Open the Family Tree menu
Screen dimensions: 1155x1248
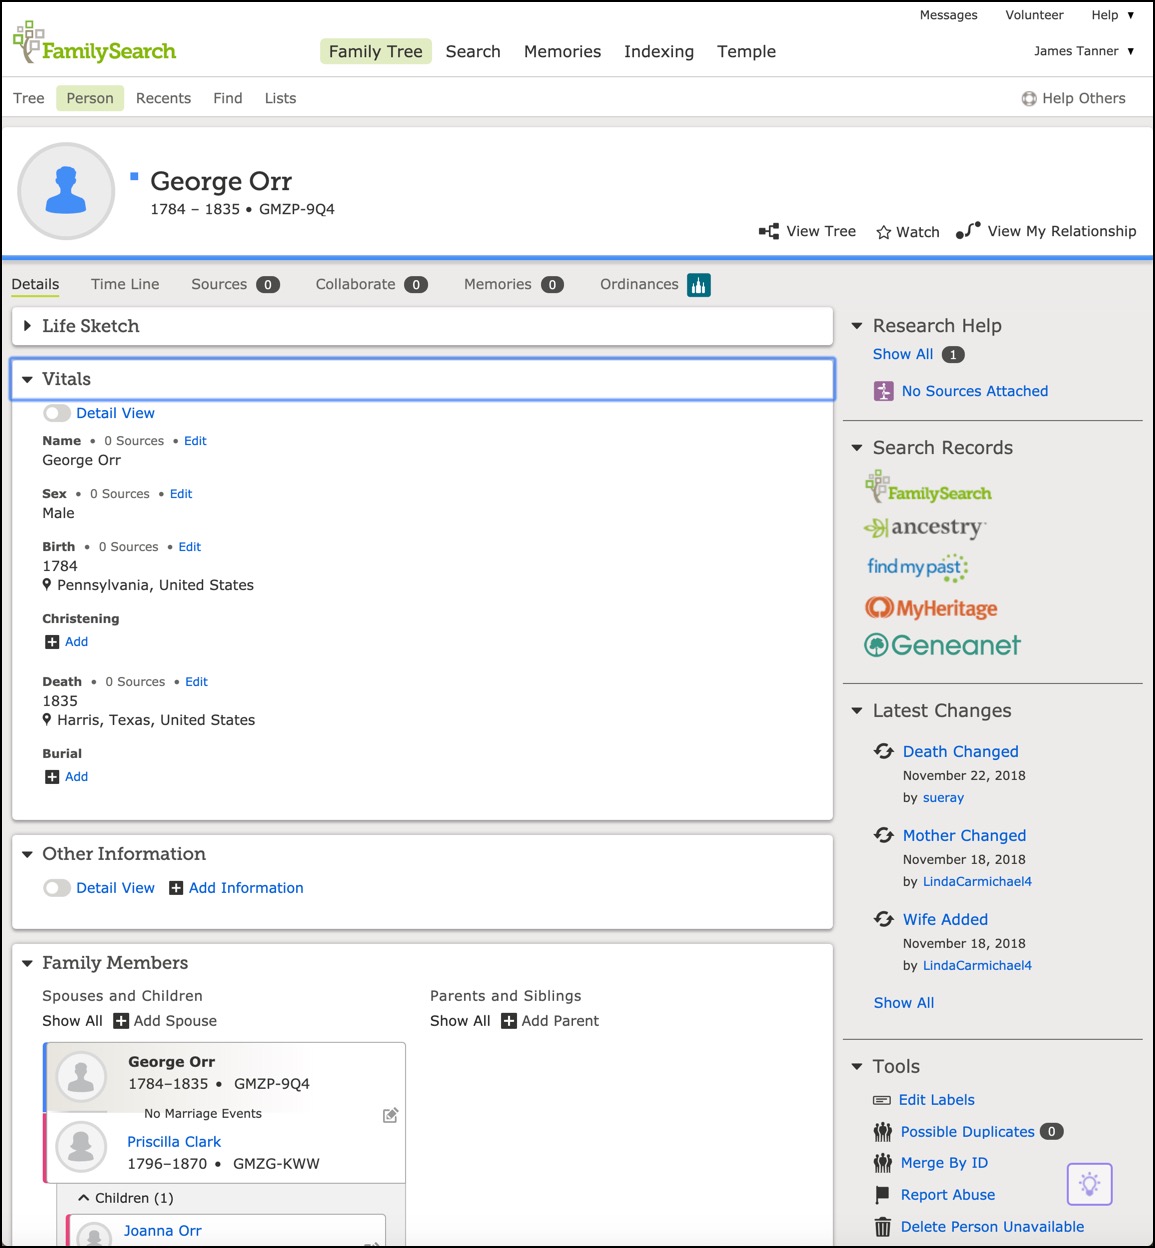coord(376,51)
